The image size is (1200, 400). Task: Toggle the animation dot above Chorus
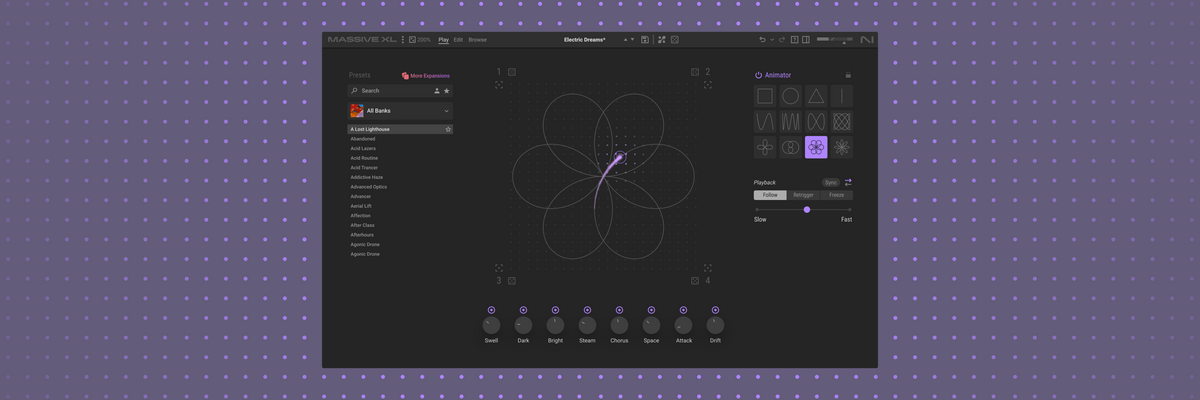[619, 310]
